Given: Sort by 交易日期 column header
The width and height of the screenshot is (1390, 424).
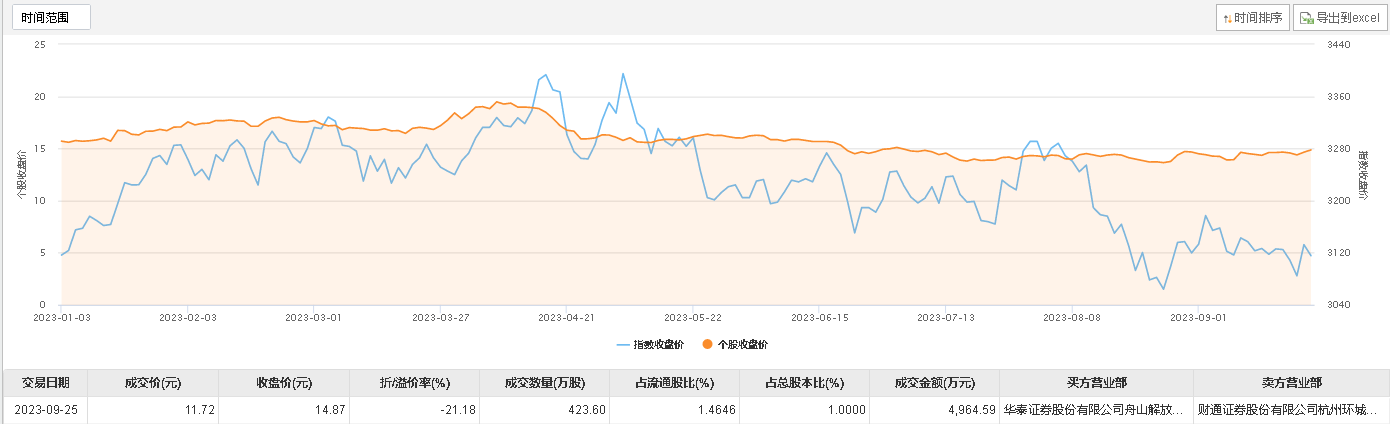Looking at the screenshot, I should [45, 383].
